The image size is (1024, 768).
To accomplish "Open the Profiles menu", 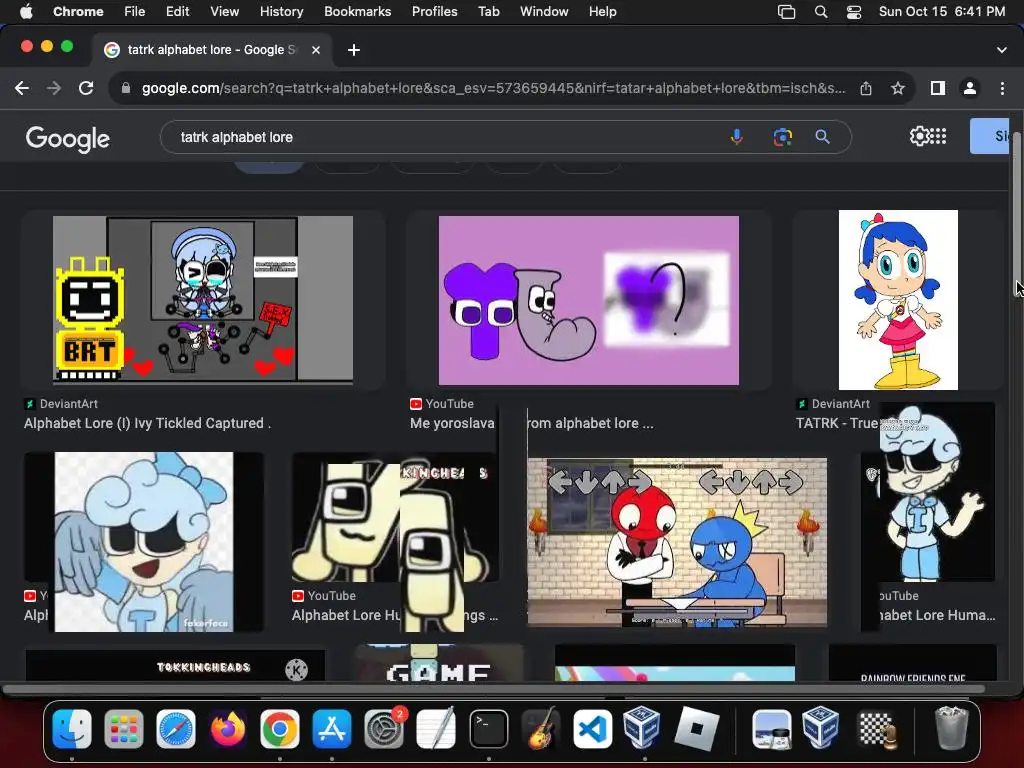I will tap(434, 11).
